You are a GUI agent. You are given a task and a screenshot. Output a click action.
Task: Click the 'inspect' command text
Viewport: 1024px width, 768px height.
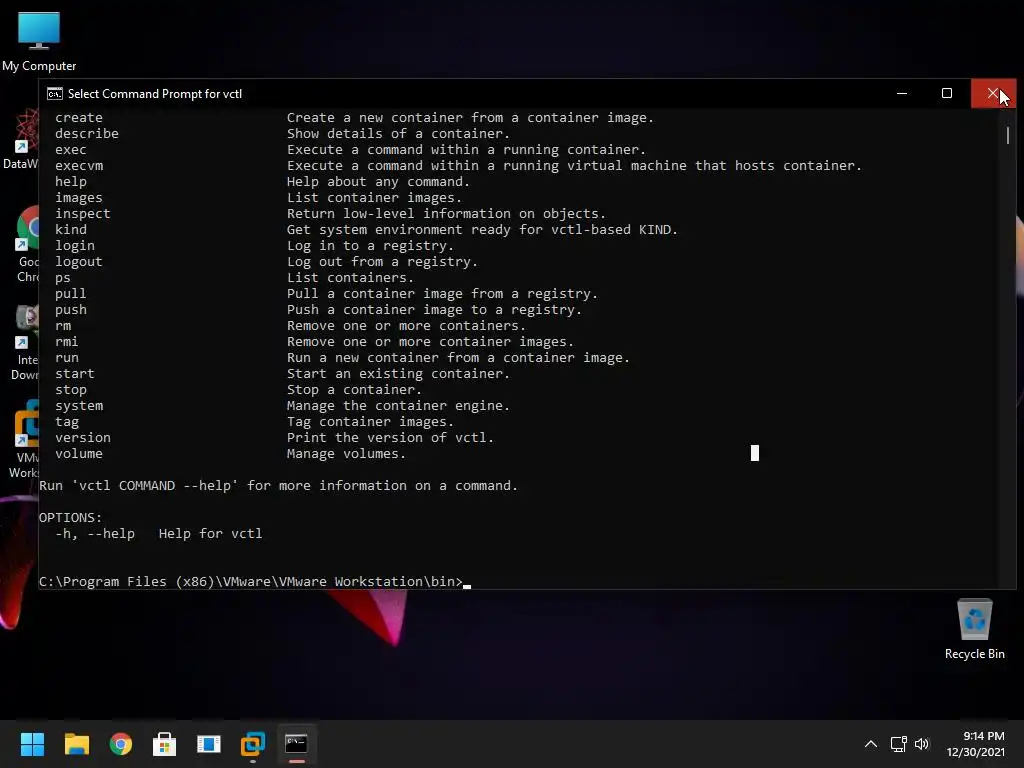point(83,214)
